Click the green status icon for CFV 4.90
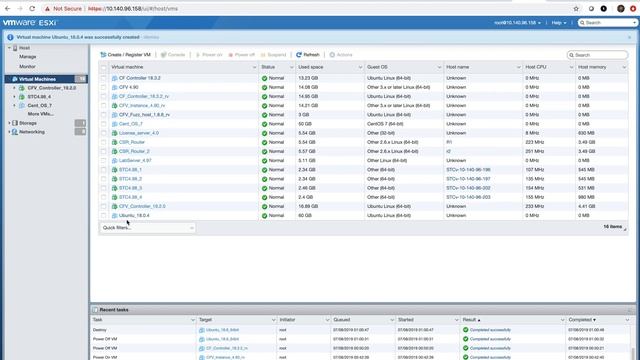 tap(264, 87)
